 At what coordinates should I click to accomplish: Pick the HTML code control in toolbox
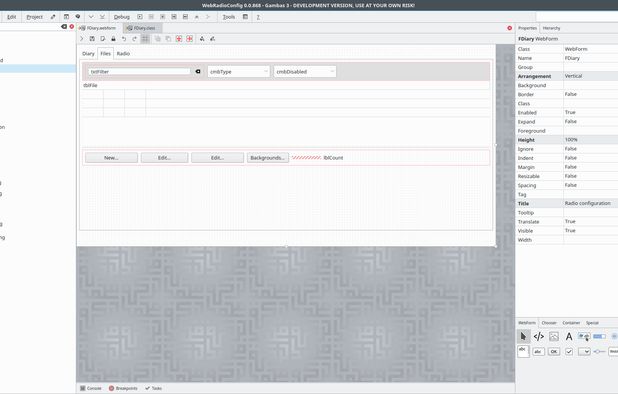point(538,336)
